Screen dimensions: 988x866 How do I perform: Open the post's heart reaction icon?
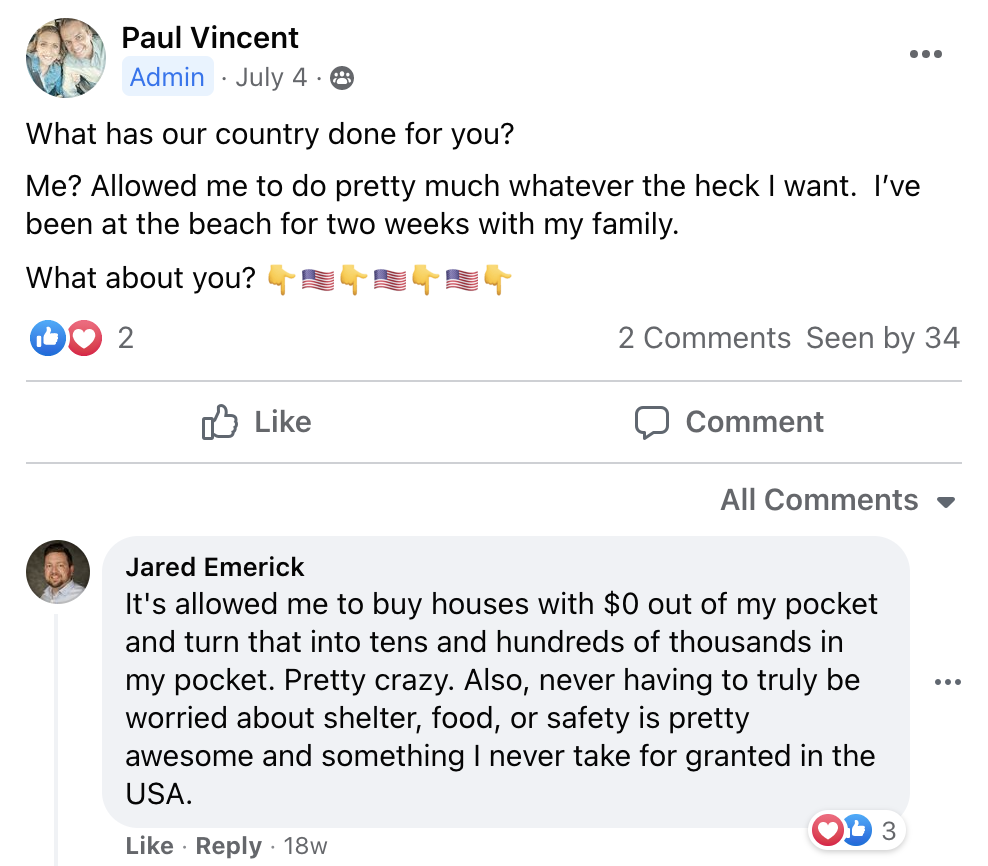tap(85, 339)
